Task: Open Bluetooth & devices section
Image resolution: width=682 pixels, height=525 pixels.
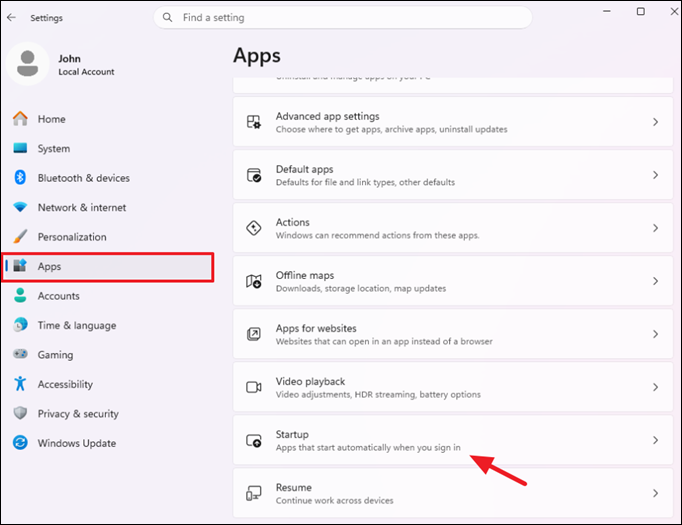Action: (x=108, y=178)
